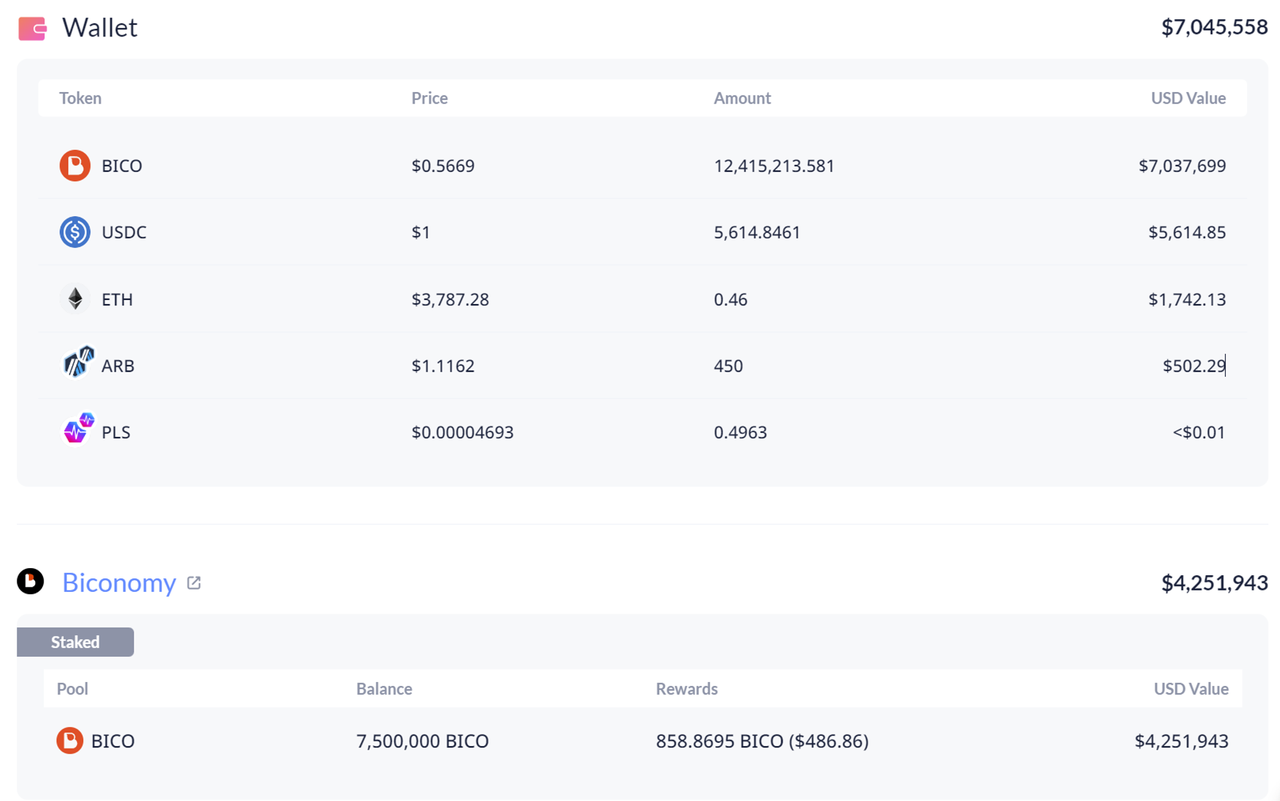The height and width of the screenshot is (801, 1280).
Task: Click the black Biconomy logo icon
Action: coord(31,580)
